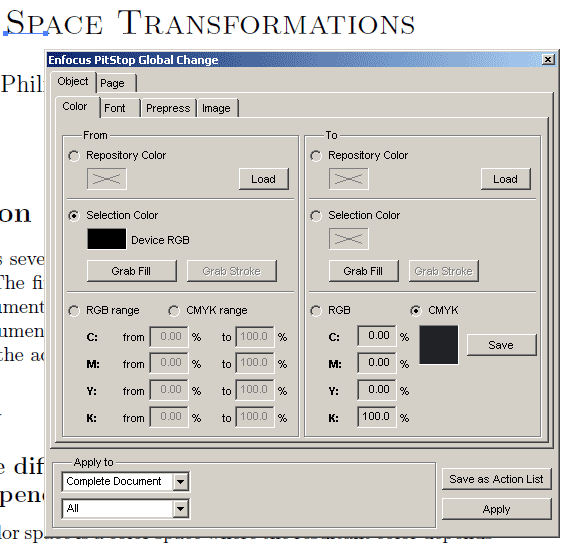Click the M range to field
Screen dimensions: 566x547
pos(255,363)
